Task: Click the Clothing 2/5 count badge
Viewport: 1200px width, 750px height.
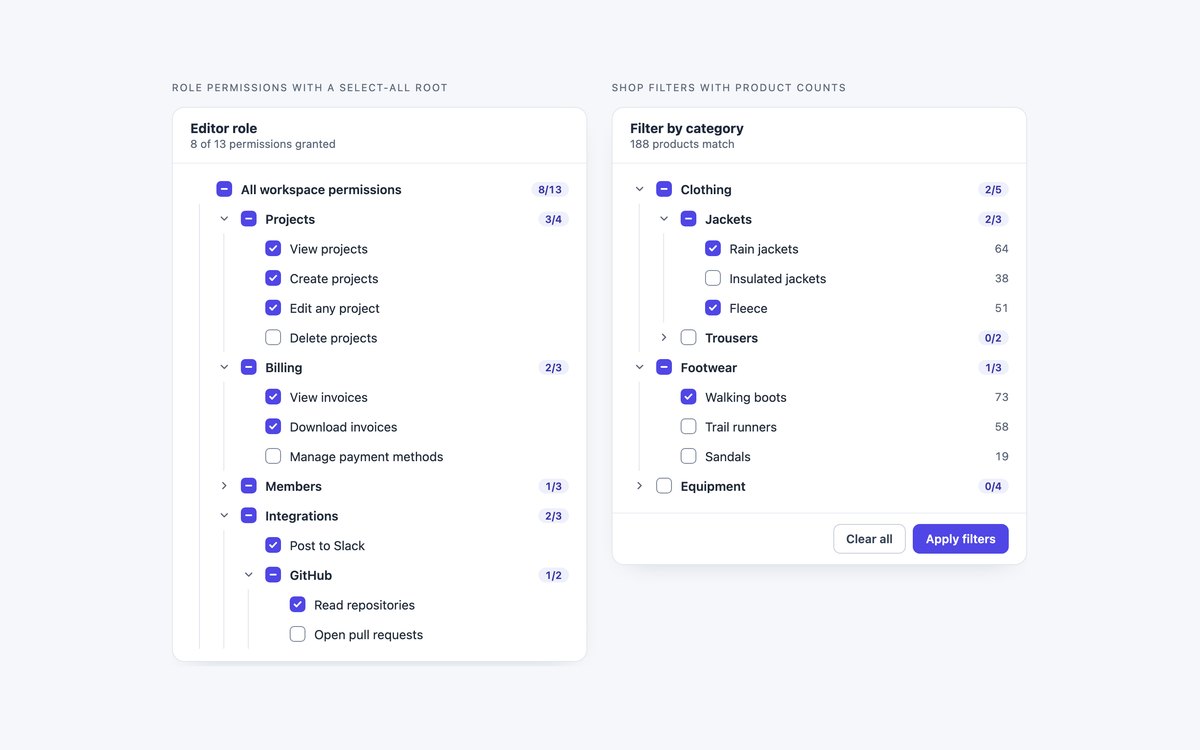Action: pos(993,190)
